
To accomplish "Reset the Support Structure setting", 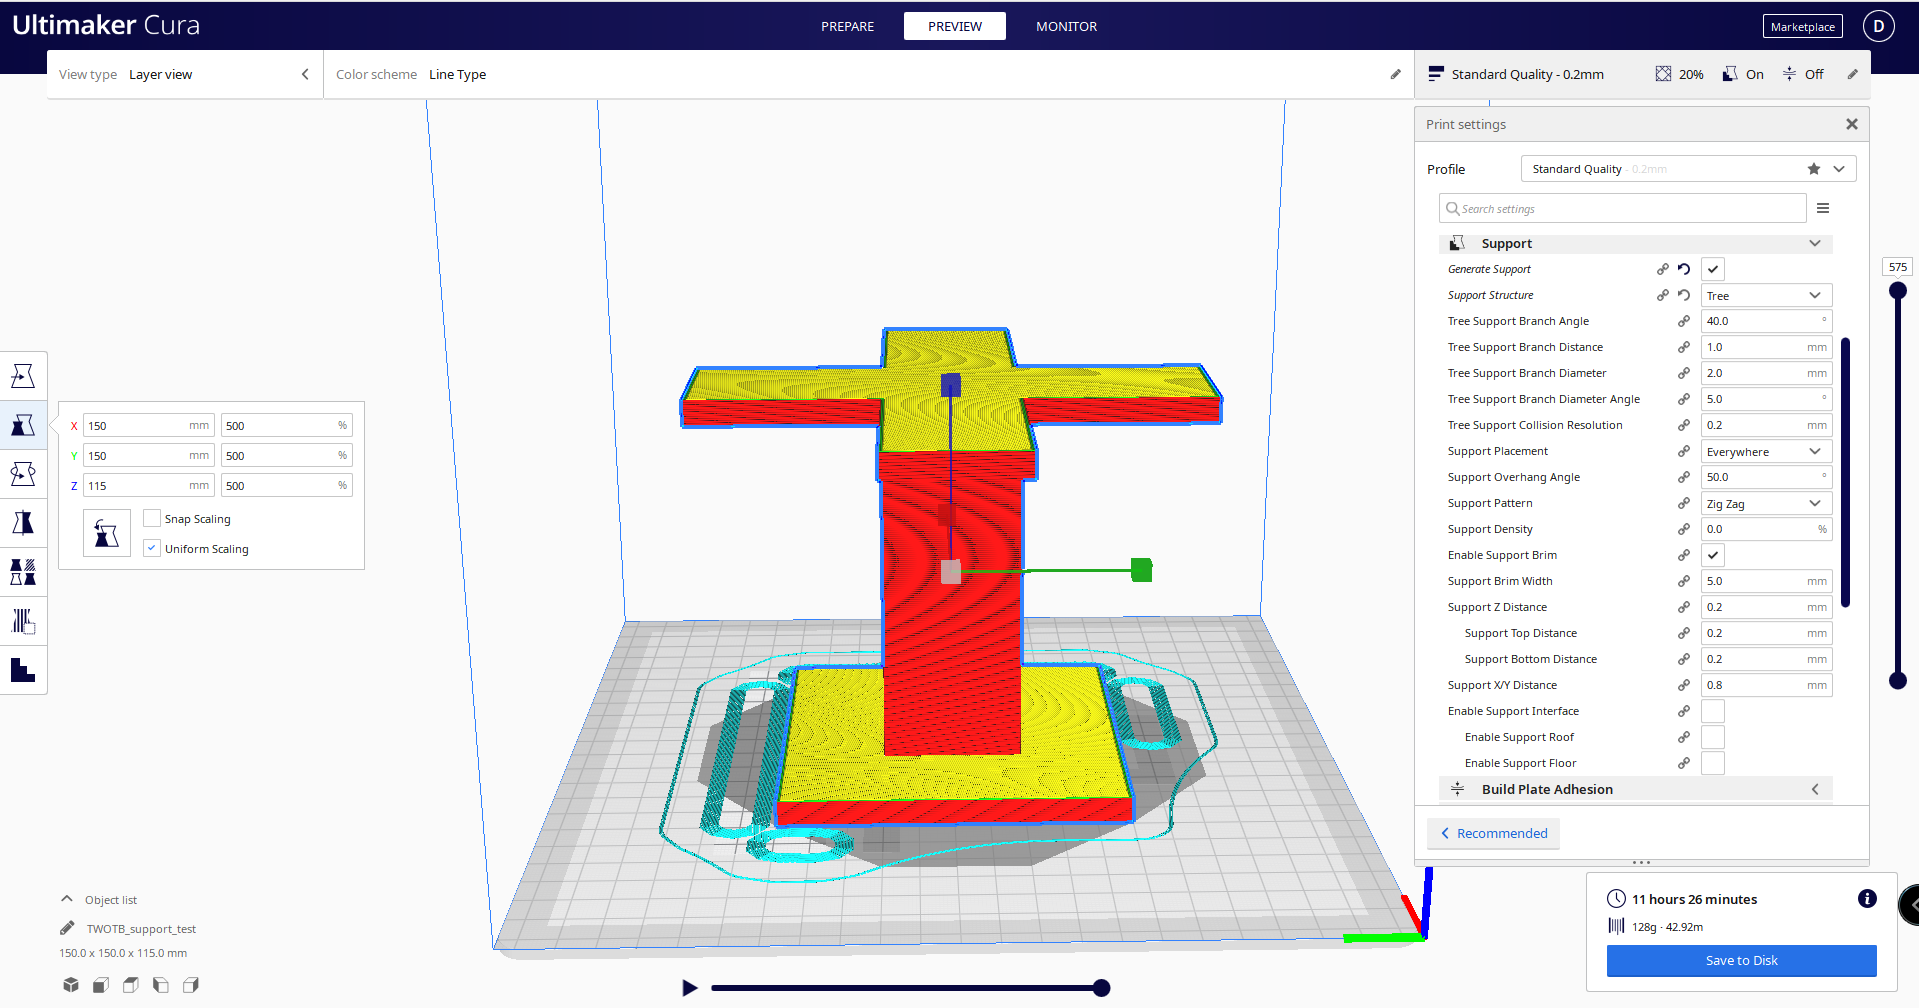I will coord(1684,295).
